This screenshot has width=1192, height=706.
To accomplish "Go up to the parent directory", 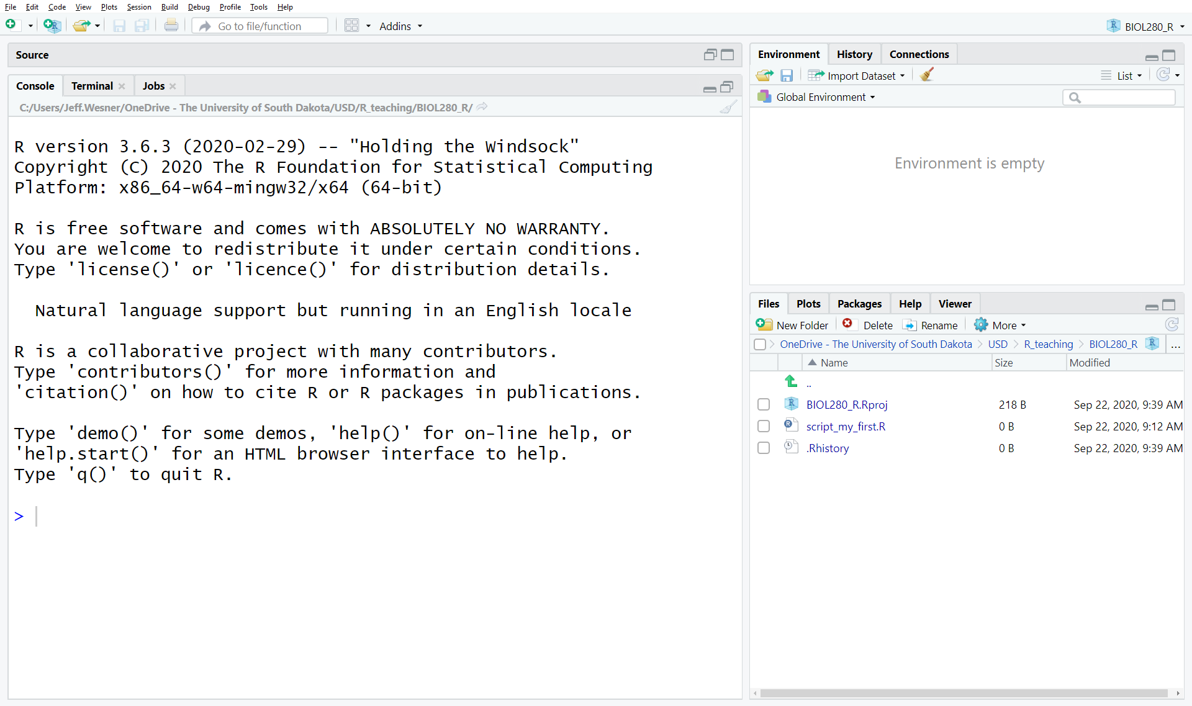I will pyautogui.click(x=791, y=382).
